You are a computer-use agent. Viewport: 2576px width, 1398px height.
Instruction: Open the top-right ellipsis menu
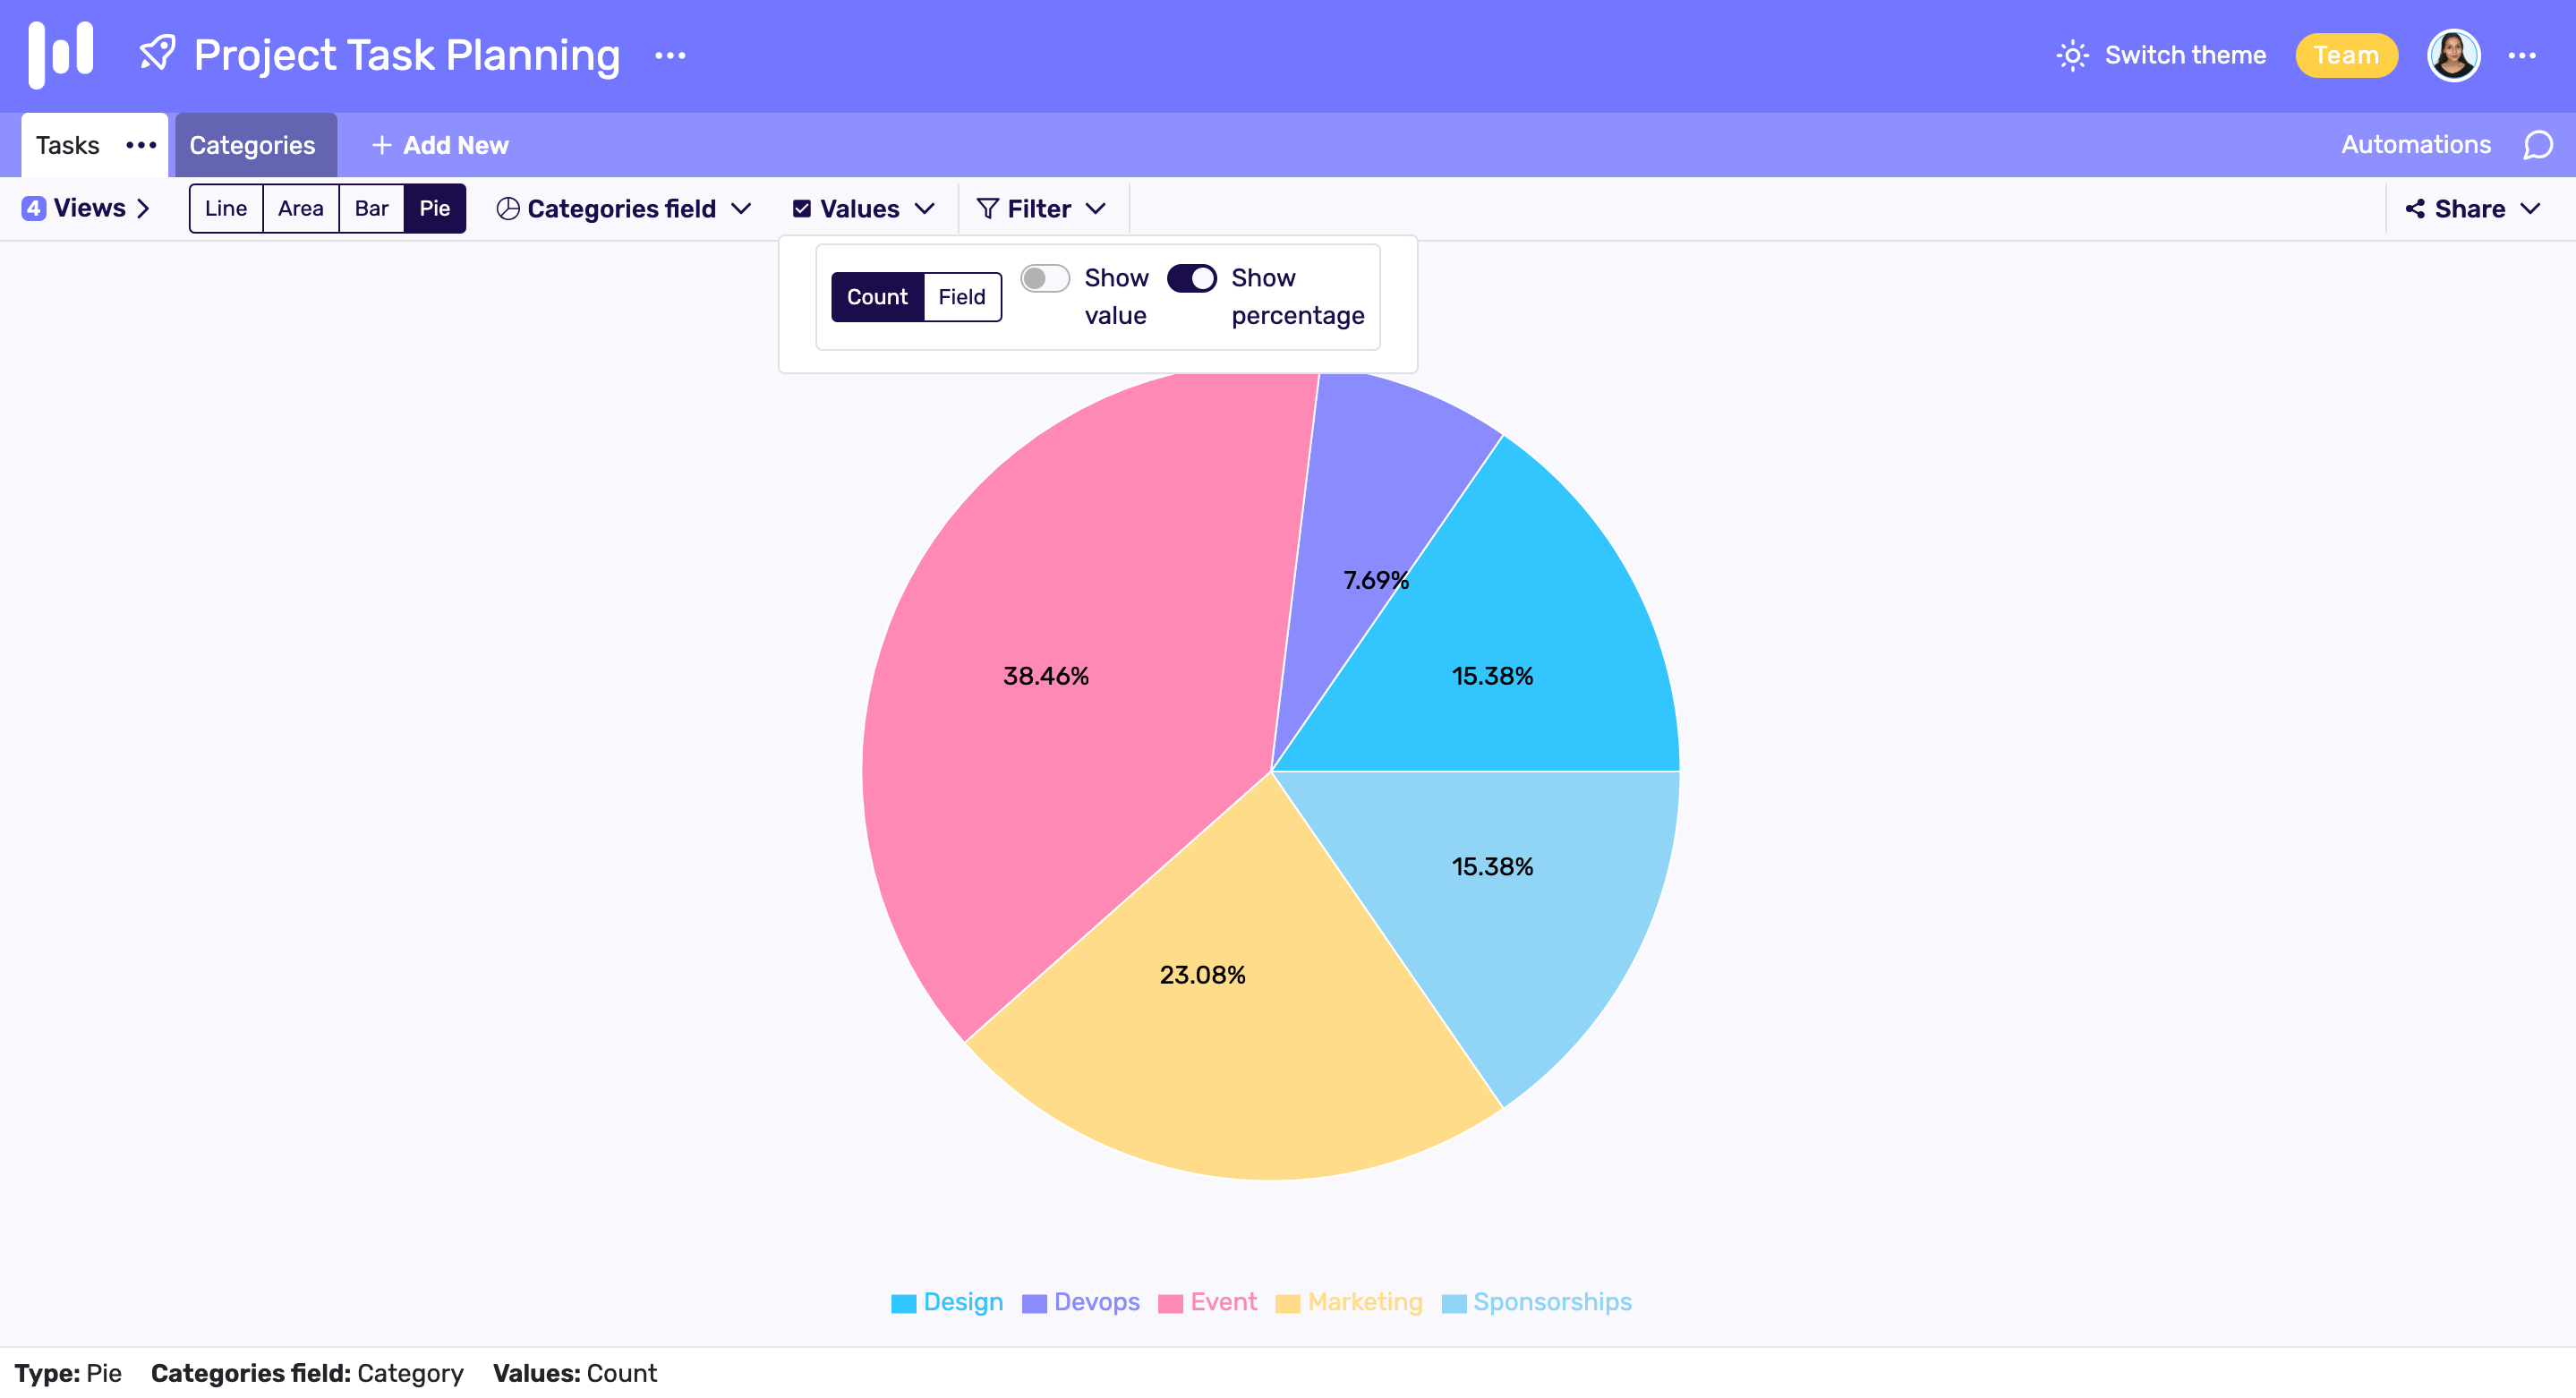pyautogui.click(x=2521, y=56)
